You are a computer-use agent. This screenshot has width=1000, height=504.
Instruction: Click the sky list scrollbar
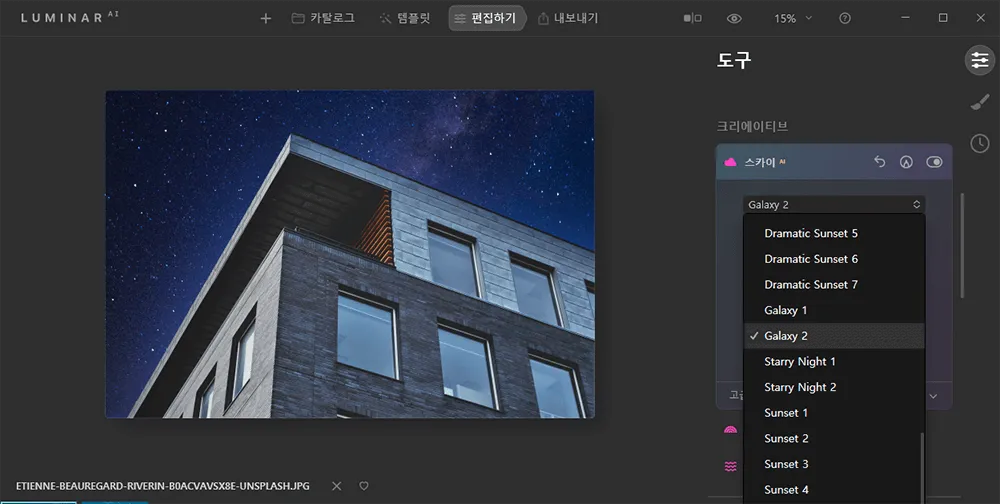click(x=922, y=468)
